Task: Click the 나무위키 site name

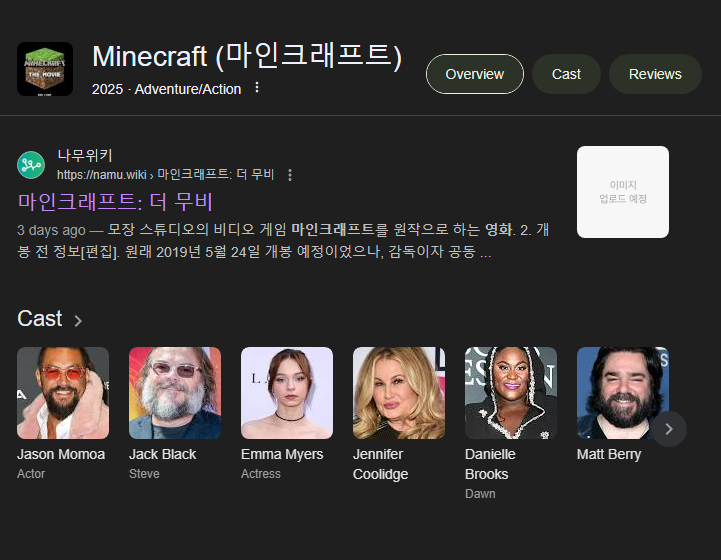Action: 85,155
